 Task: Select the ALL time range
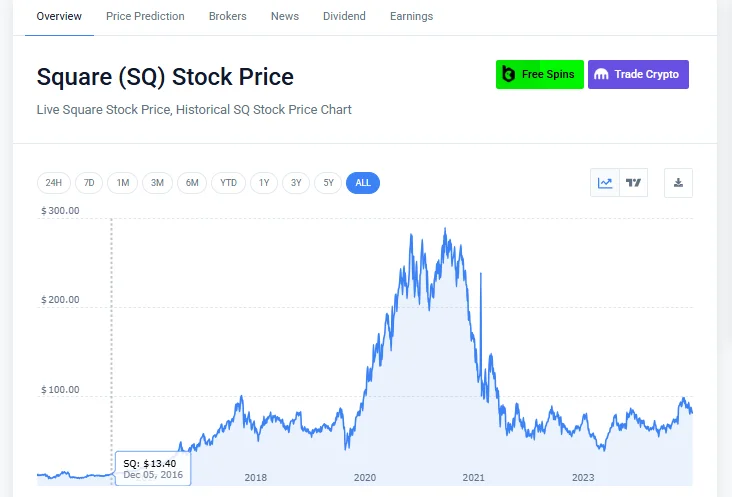pos(363,183)
